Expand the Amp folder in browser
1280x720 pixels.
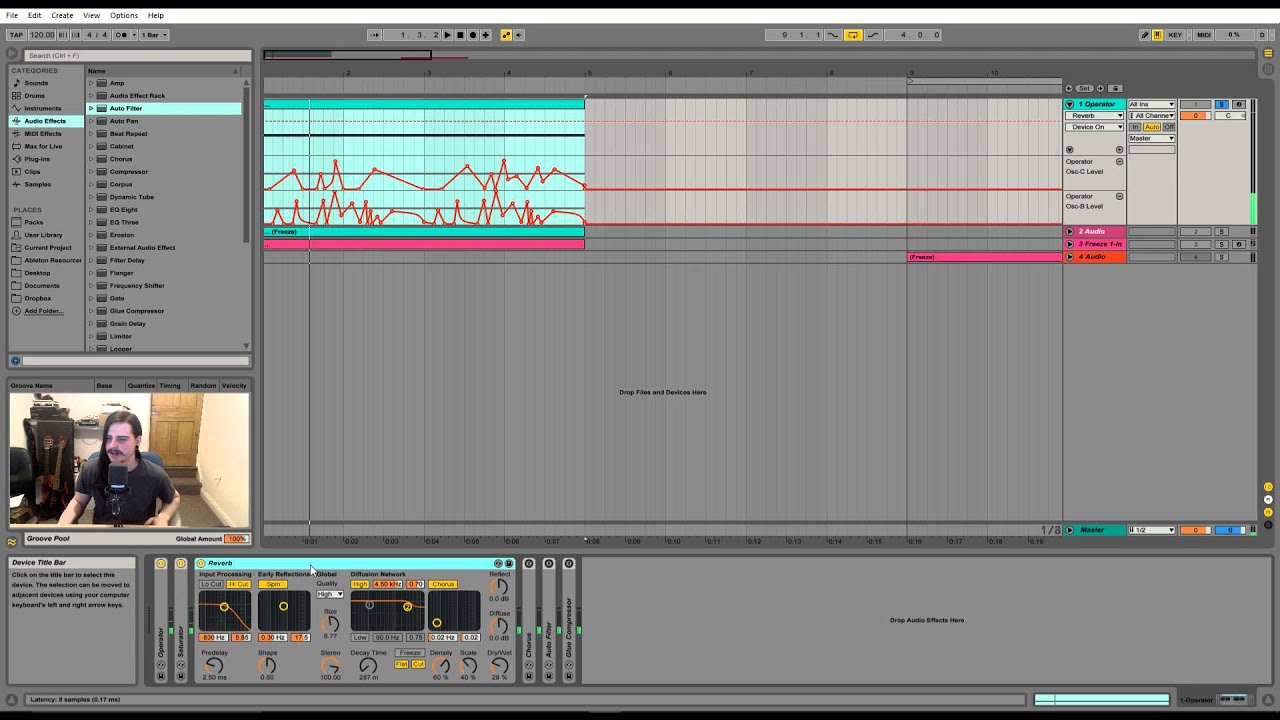(91, 83)
